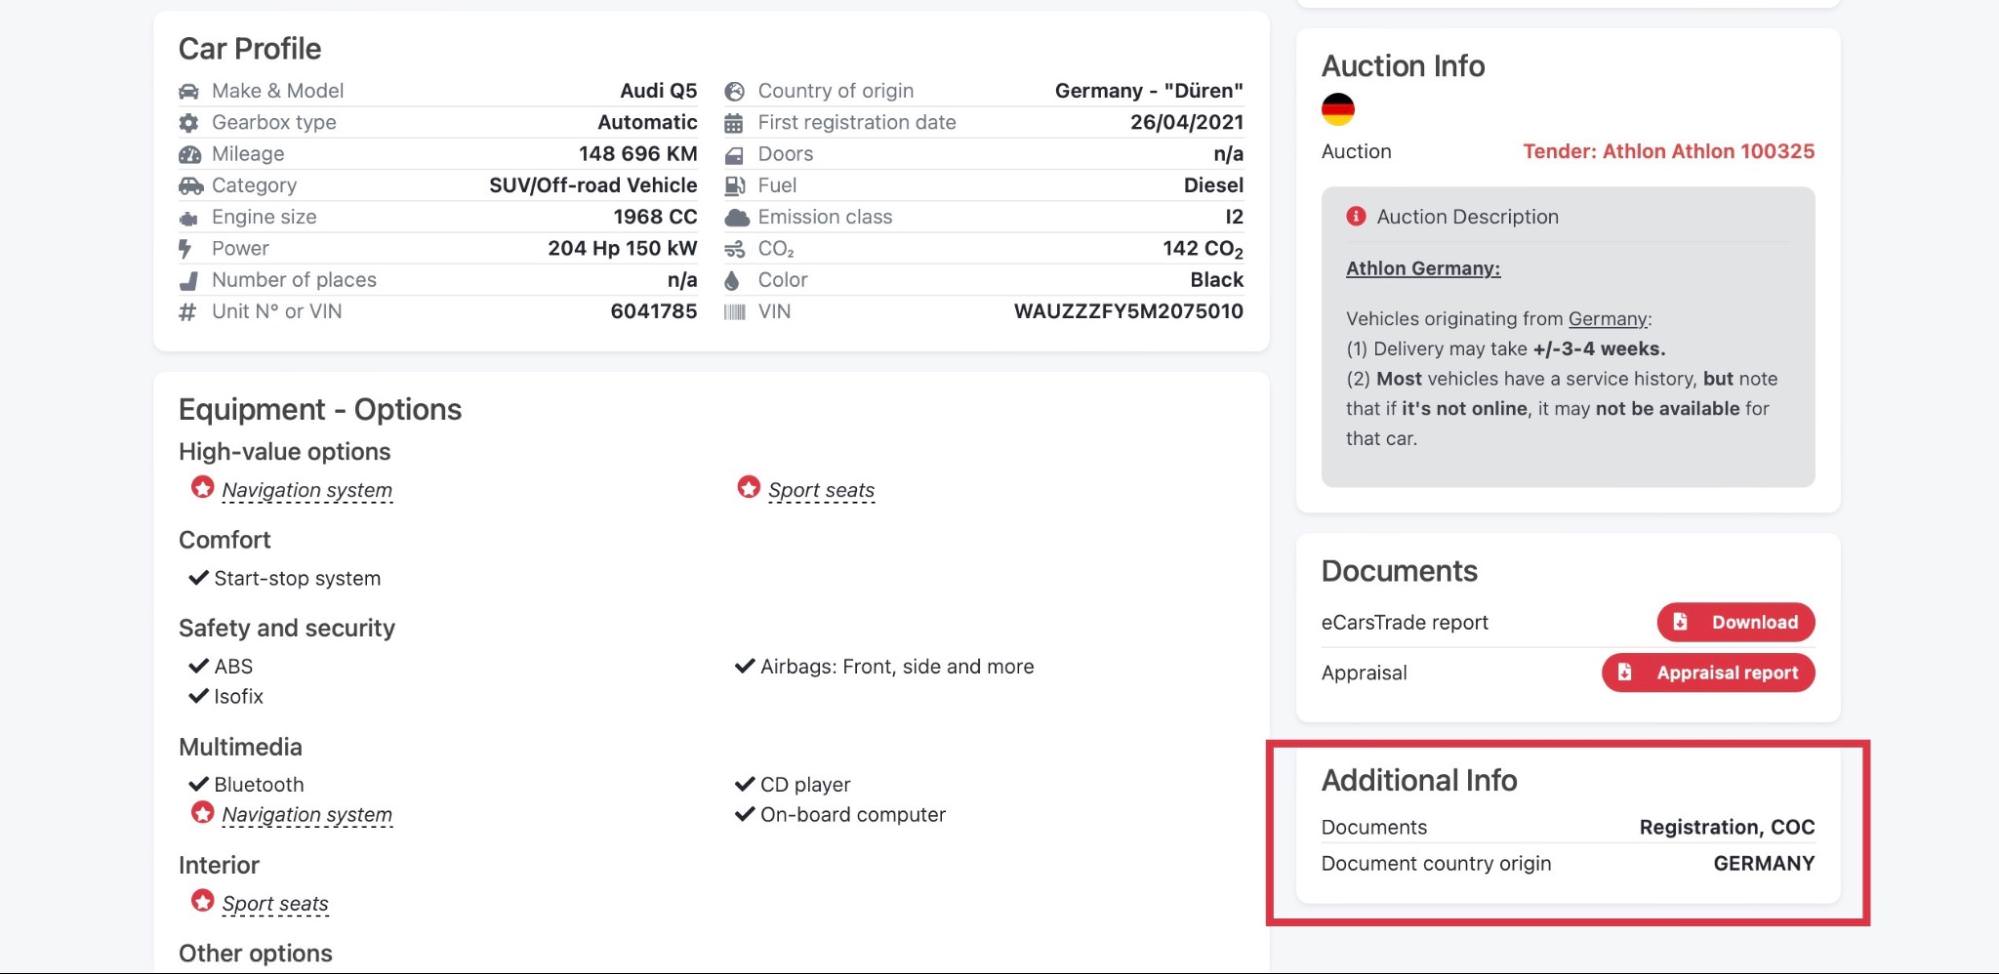Click the cloud icon beside Emission class
Image resolution: width=1999 pixels, height=974 pixels.
[x=736, y=218]
